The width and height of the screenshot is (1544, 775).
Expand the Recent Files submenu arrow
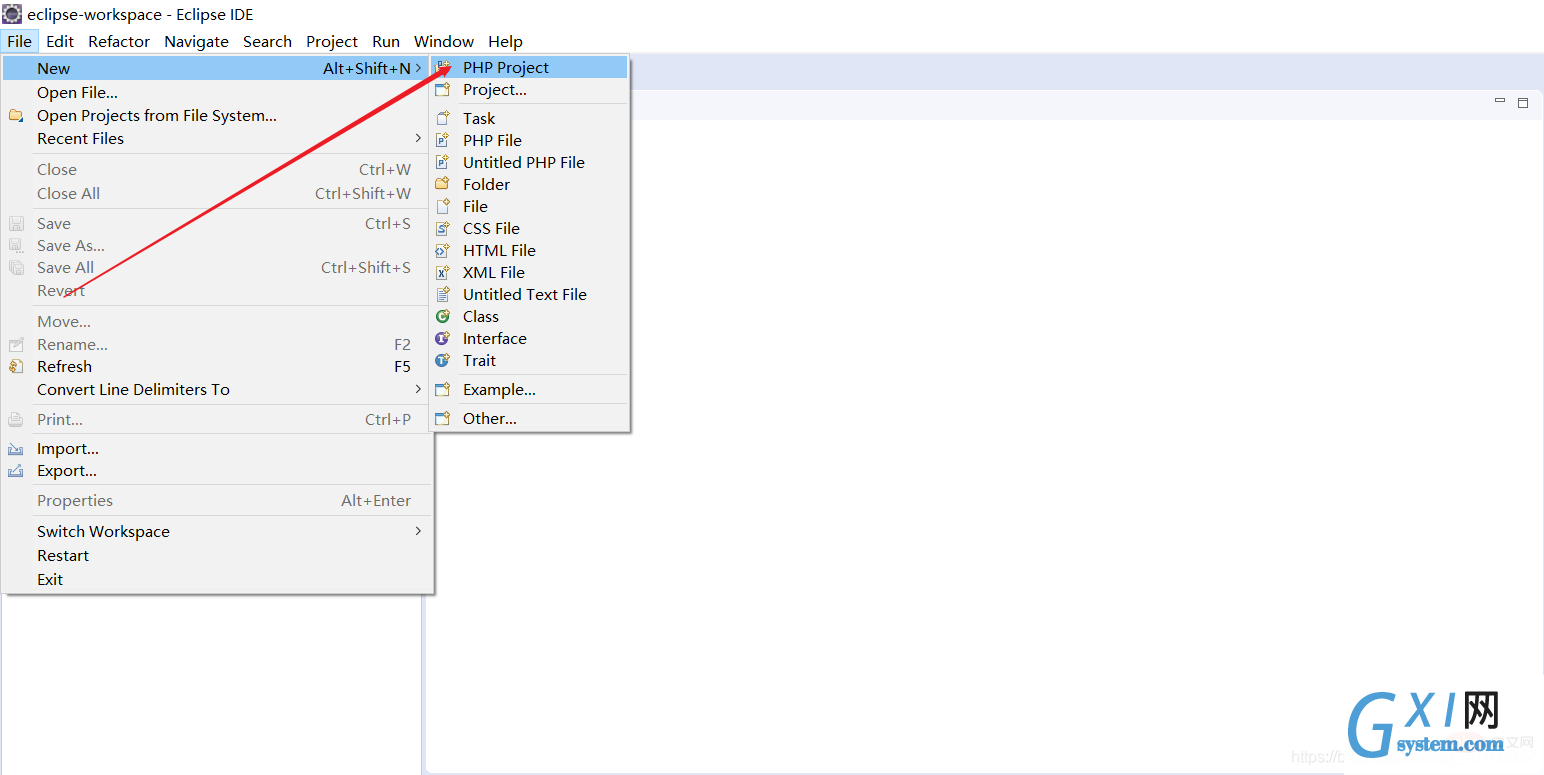[419, 138]
